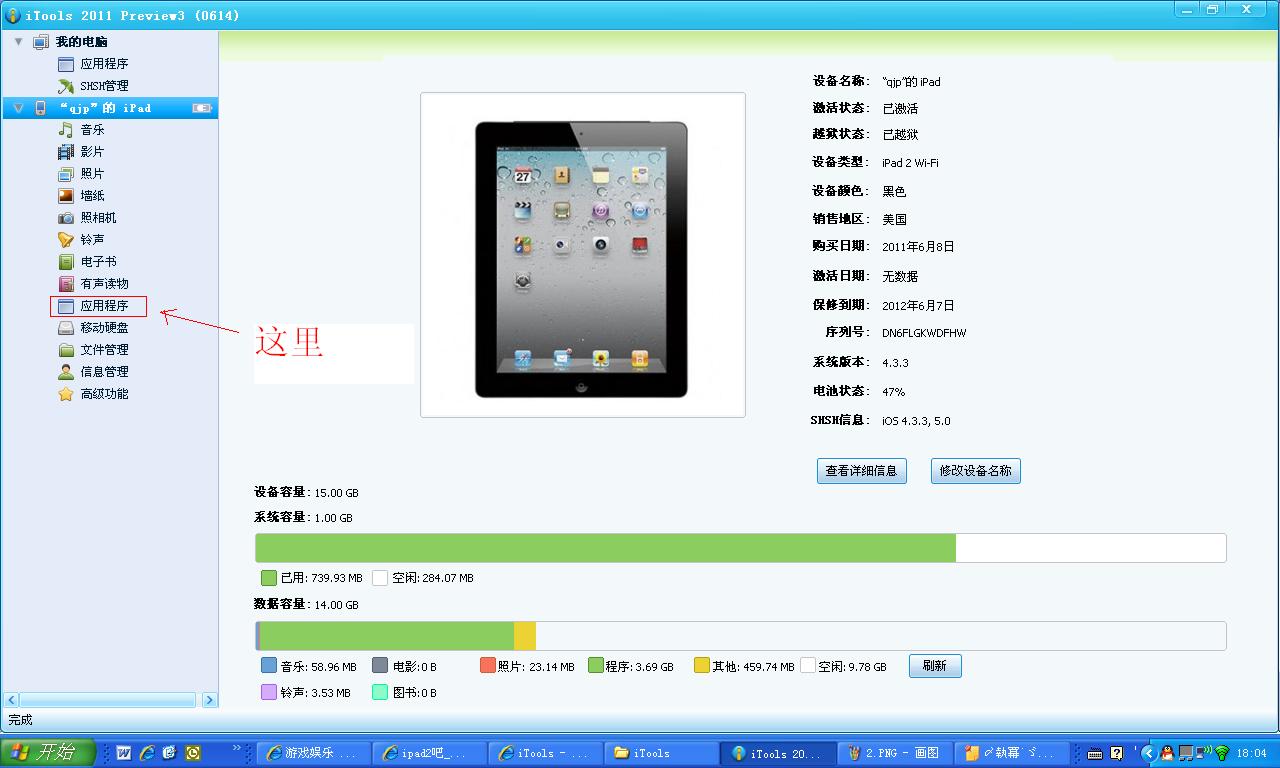Expand the quick launch overflow chevron
The height and width of the screenshot is (768, 1280).
tap(237, 748)
